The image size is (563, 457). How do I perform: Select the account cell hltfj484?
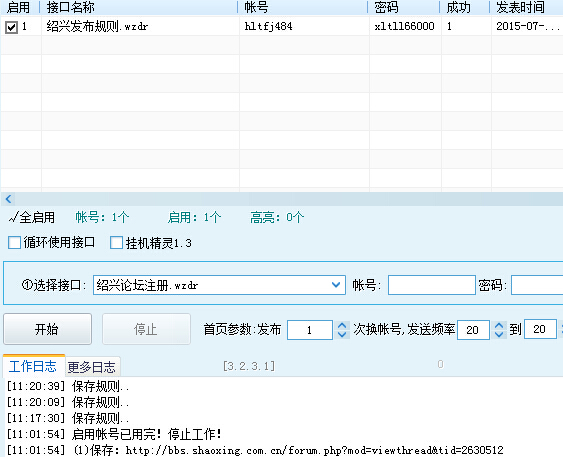[x=304, y=26]
